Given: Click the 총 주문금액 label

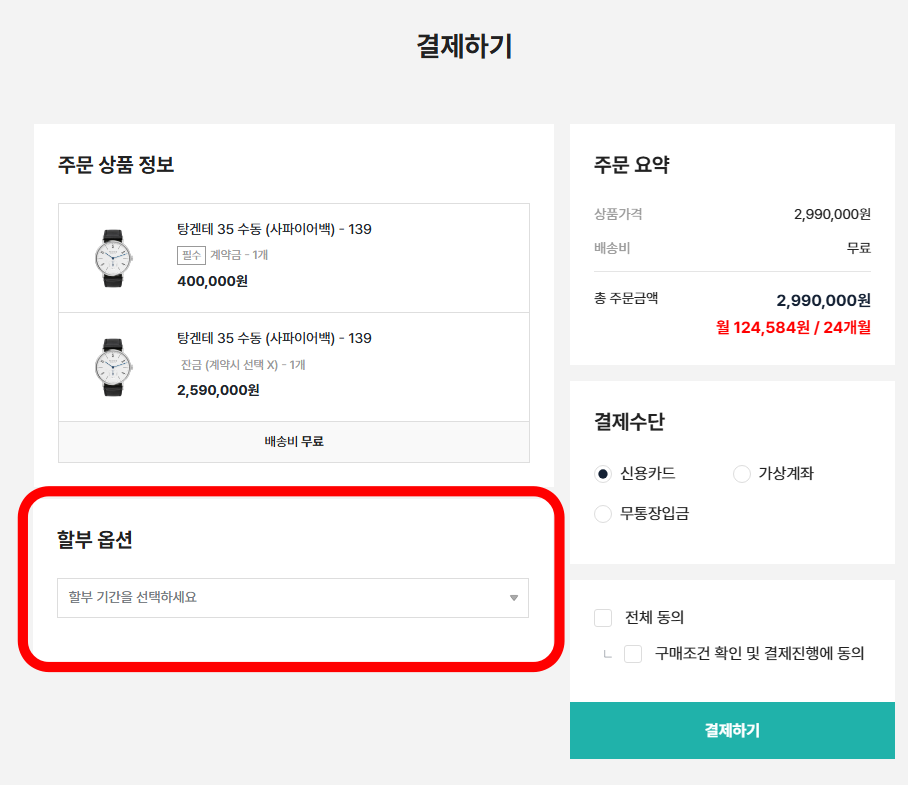Looking at the screenshot, I should click(626, 298).
